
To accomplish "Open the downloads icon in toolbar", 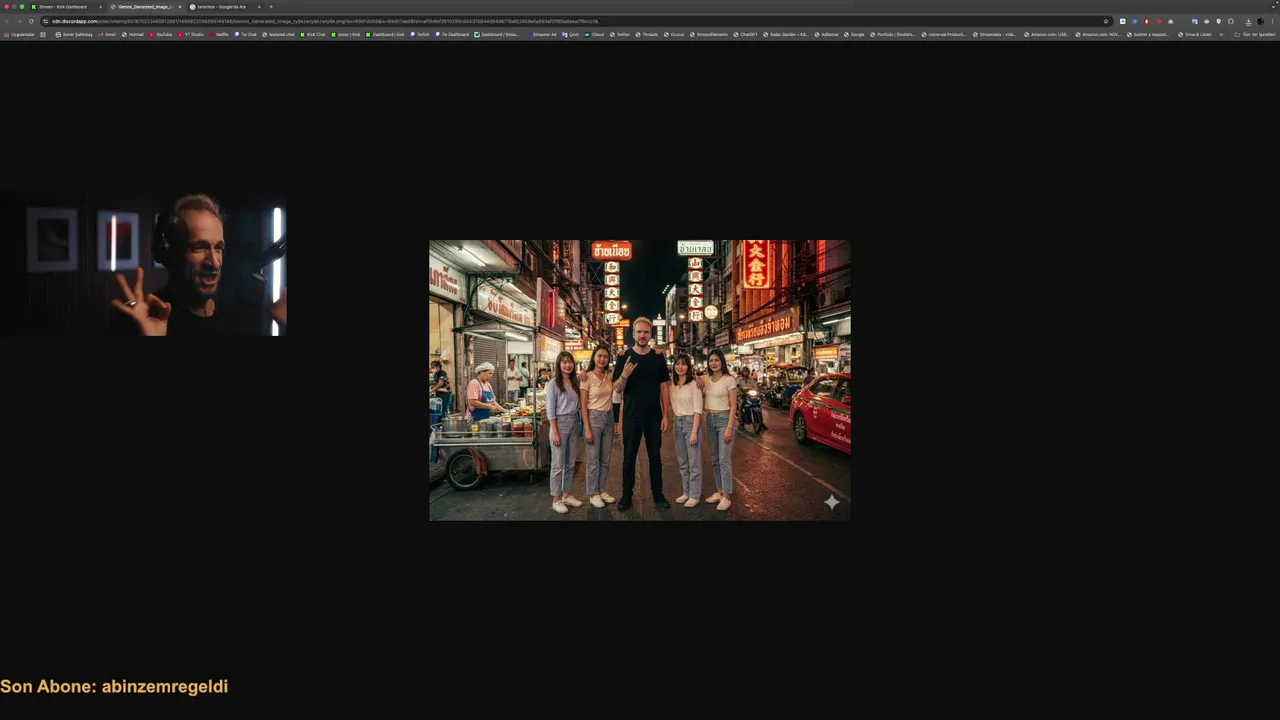I will [1248, 21].
